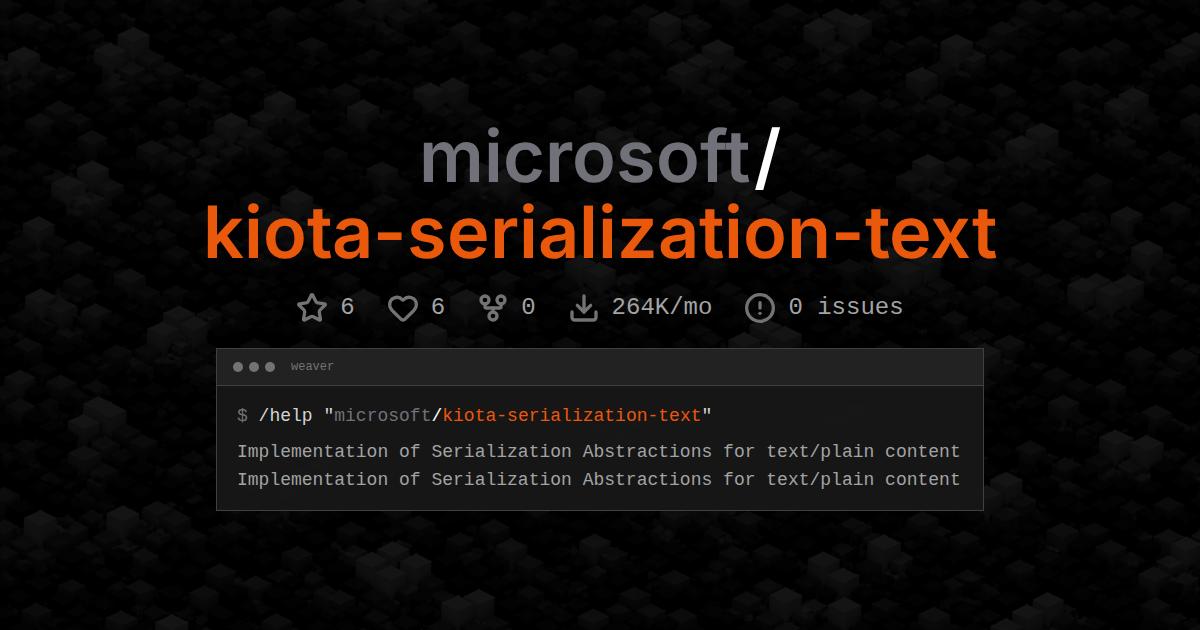Click the fork count "0"
This screenshot has width=1200, height=630.
click(x=528, y=307)
